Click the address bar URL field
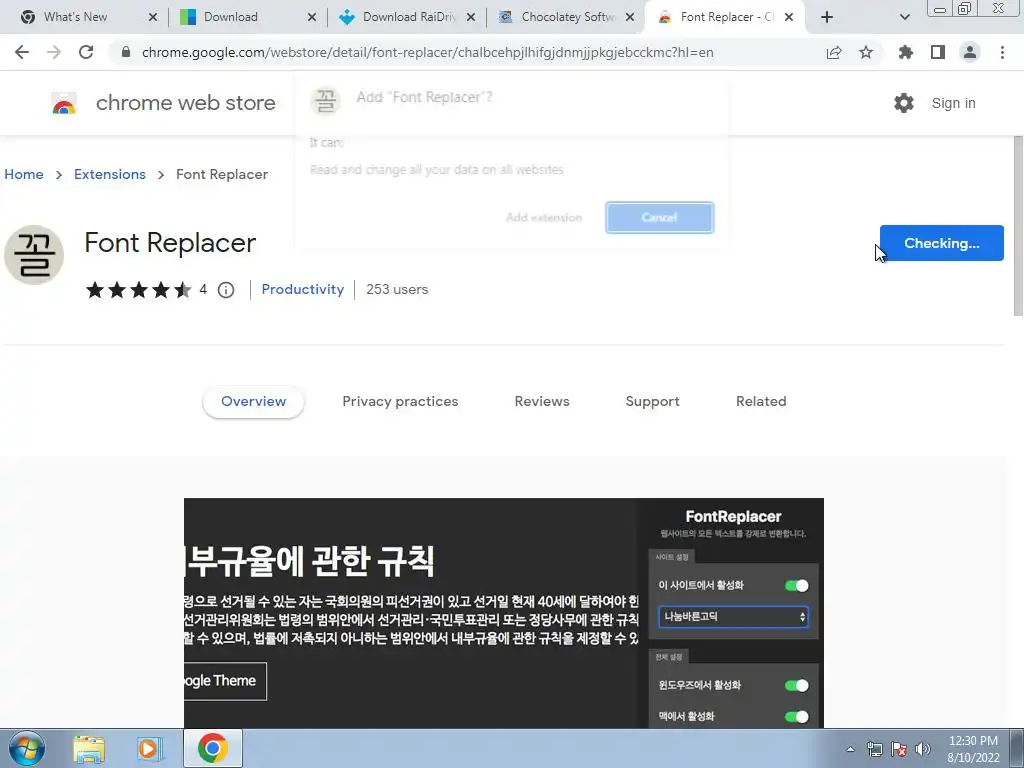Viewport: 1024px width, 768px height. pyautogui.click(x=428, y=52)
